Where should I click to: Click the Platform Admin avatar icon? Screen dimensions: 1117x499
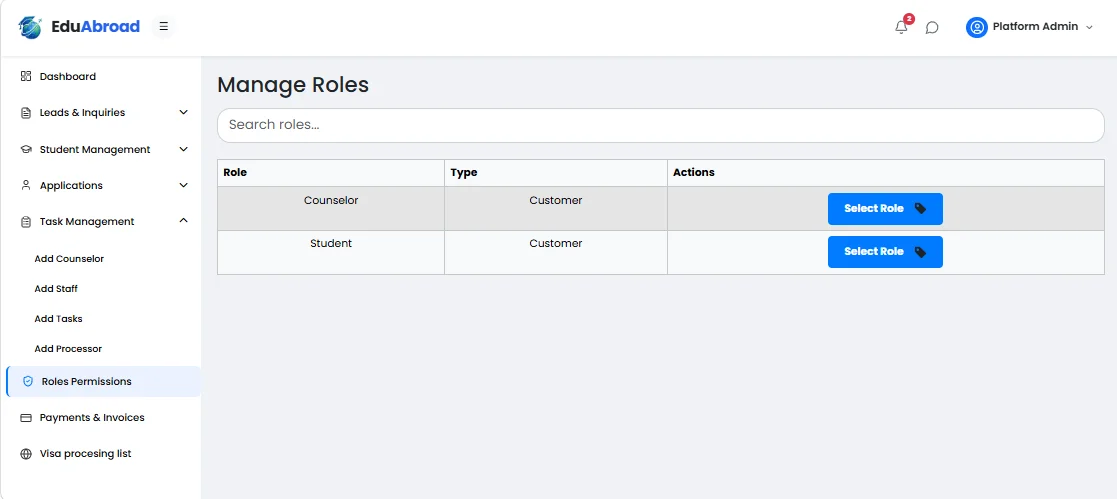tap(977, 27)
